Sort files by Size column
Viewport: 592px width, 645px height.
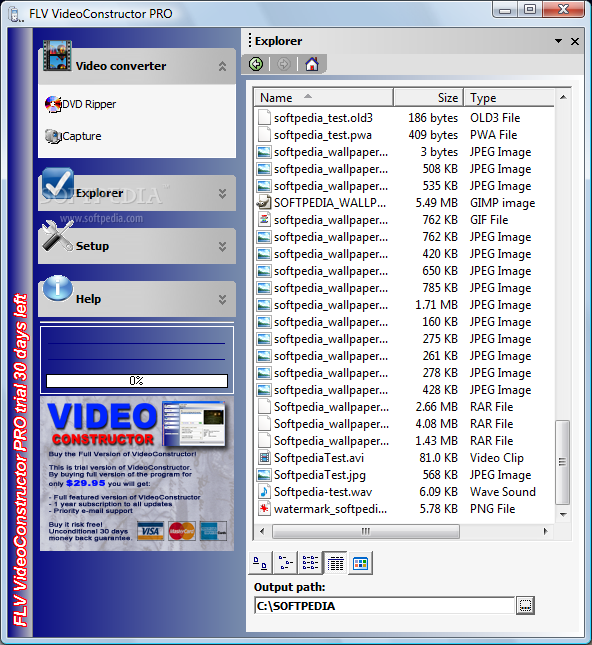pyautogui.click(x=428, y=97)
